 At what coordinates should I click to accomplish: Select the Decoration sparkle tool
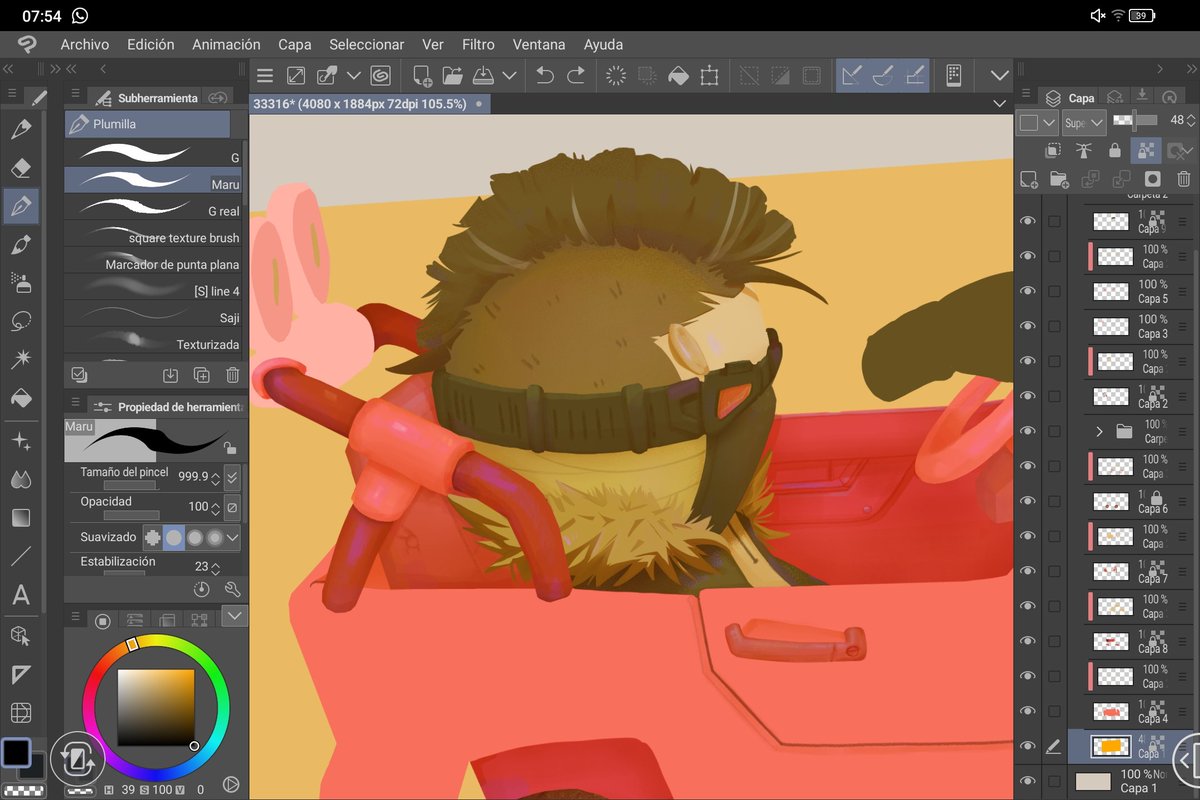pos(21,441)
